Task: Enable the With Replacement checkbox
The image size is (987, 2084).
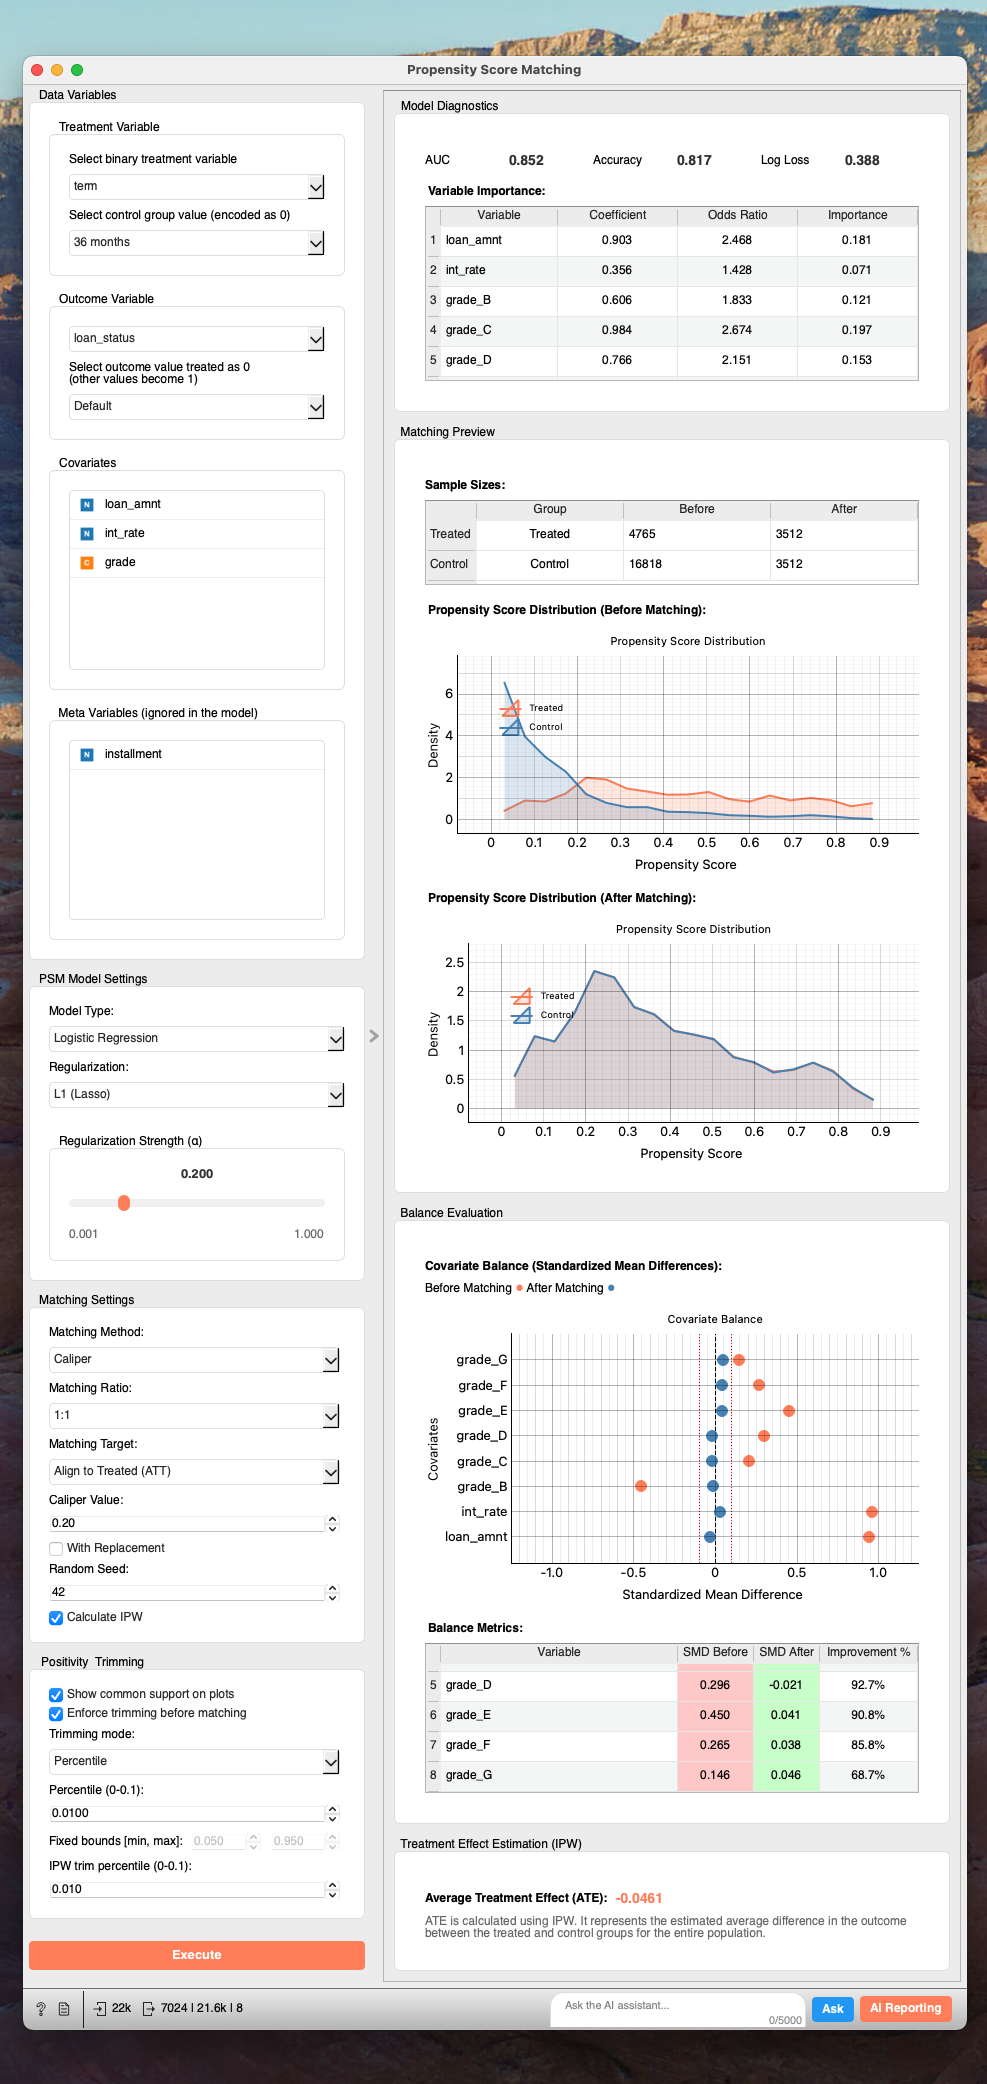Action: pyautogui.click(x=56, y=1549)
